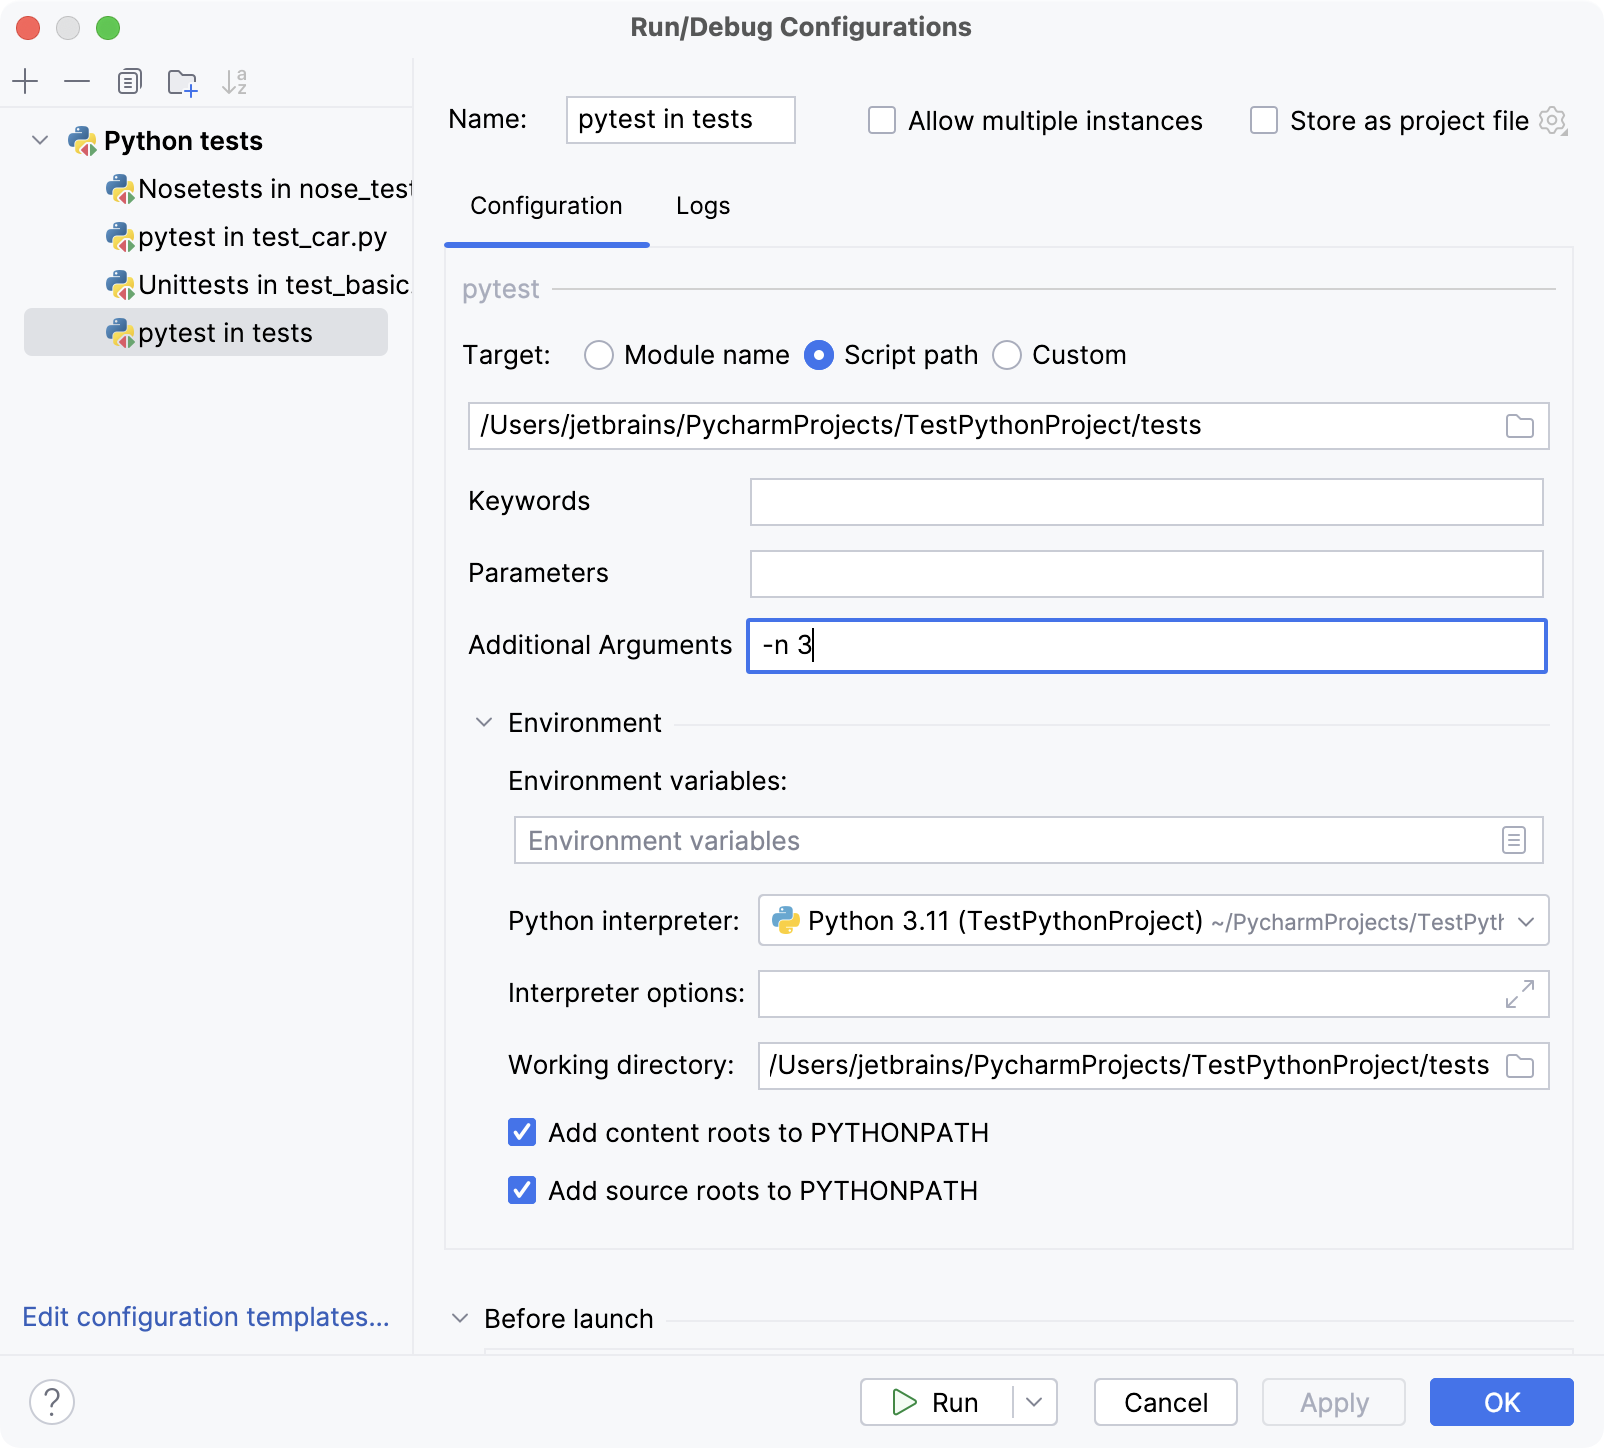Enable Allow multiple instances
Image resolution: width=1604 pixels, height=1448 pixels.
(x=880, y=120)
